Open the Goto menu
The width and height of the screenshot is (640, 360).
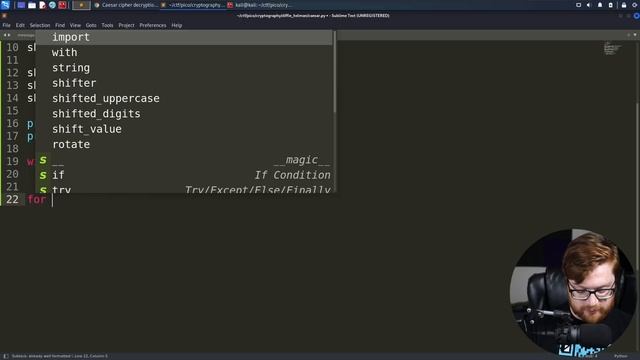(91, 25)
